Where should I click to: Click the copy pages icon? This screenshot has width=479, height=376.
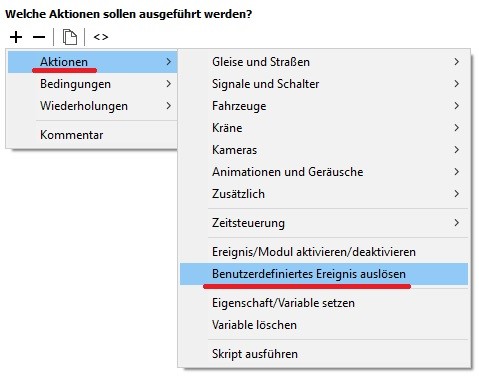(x=70, y=37)
